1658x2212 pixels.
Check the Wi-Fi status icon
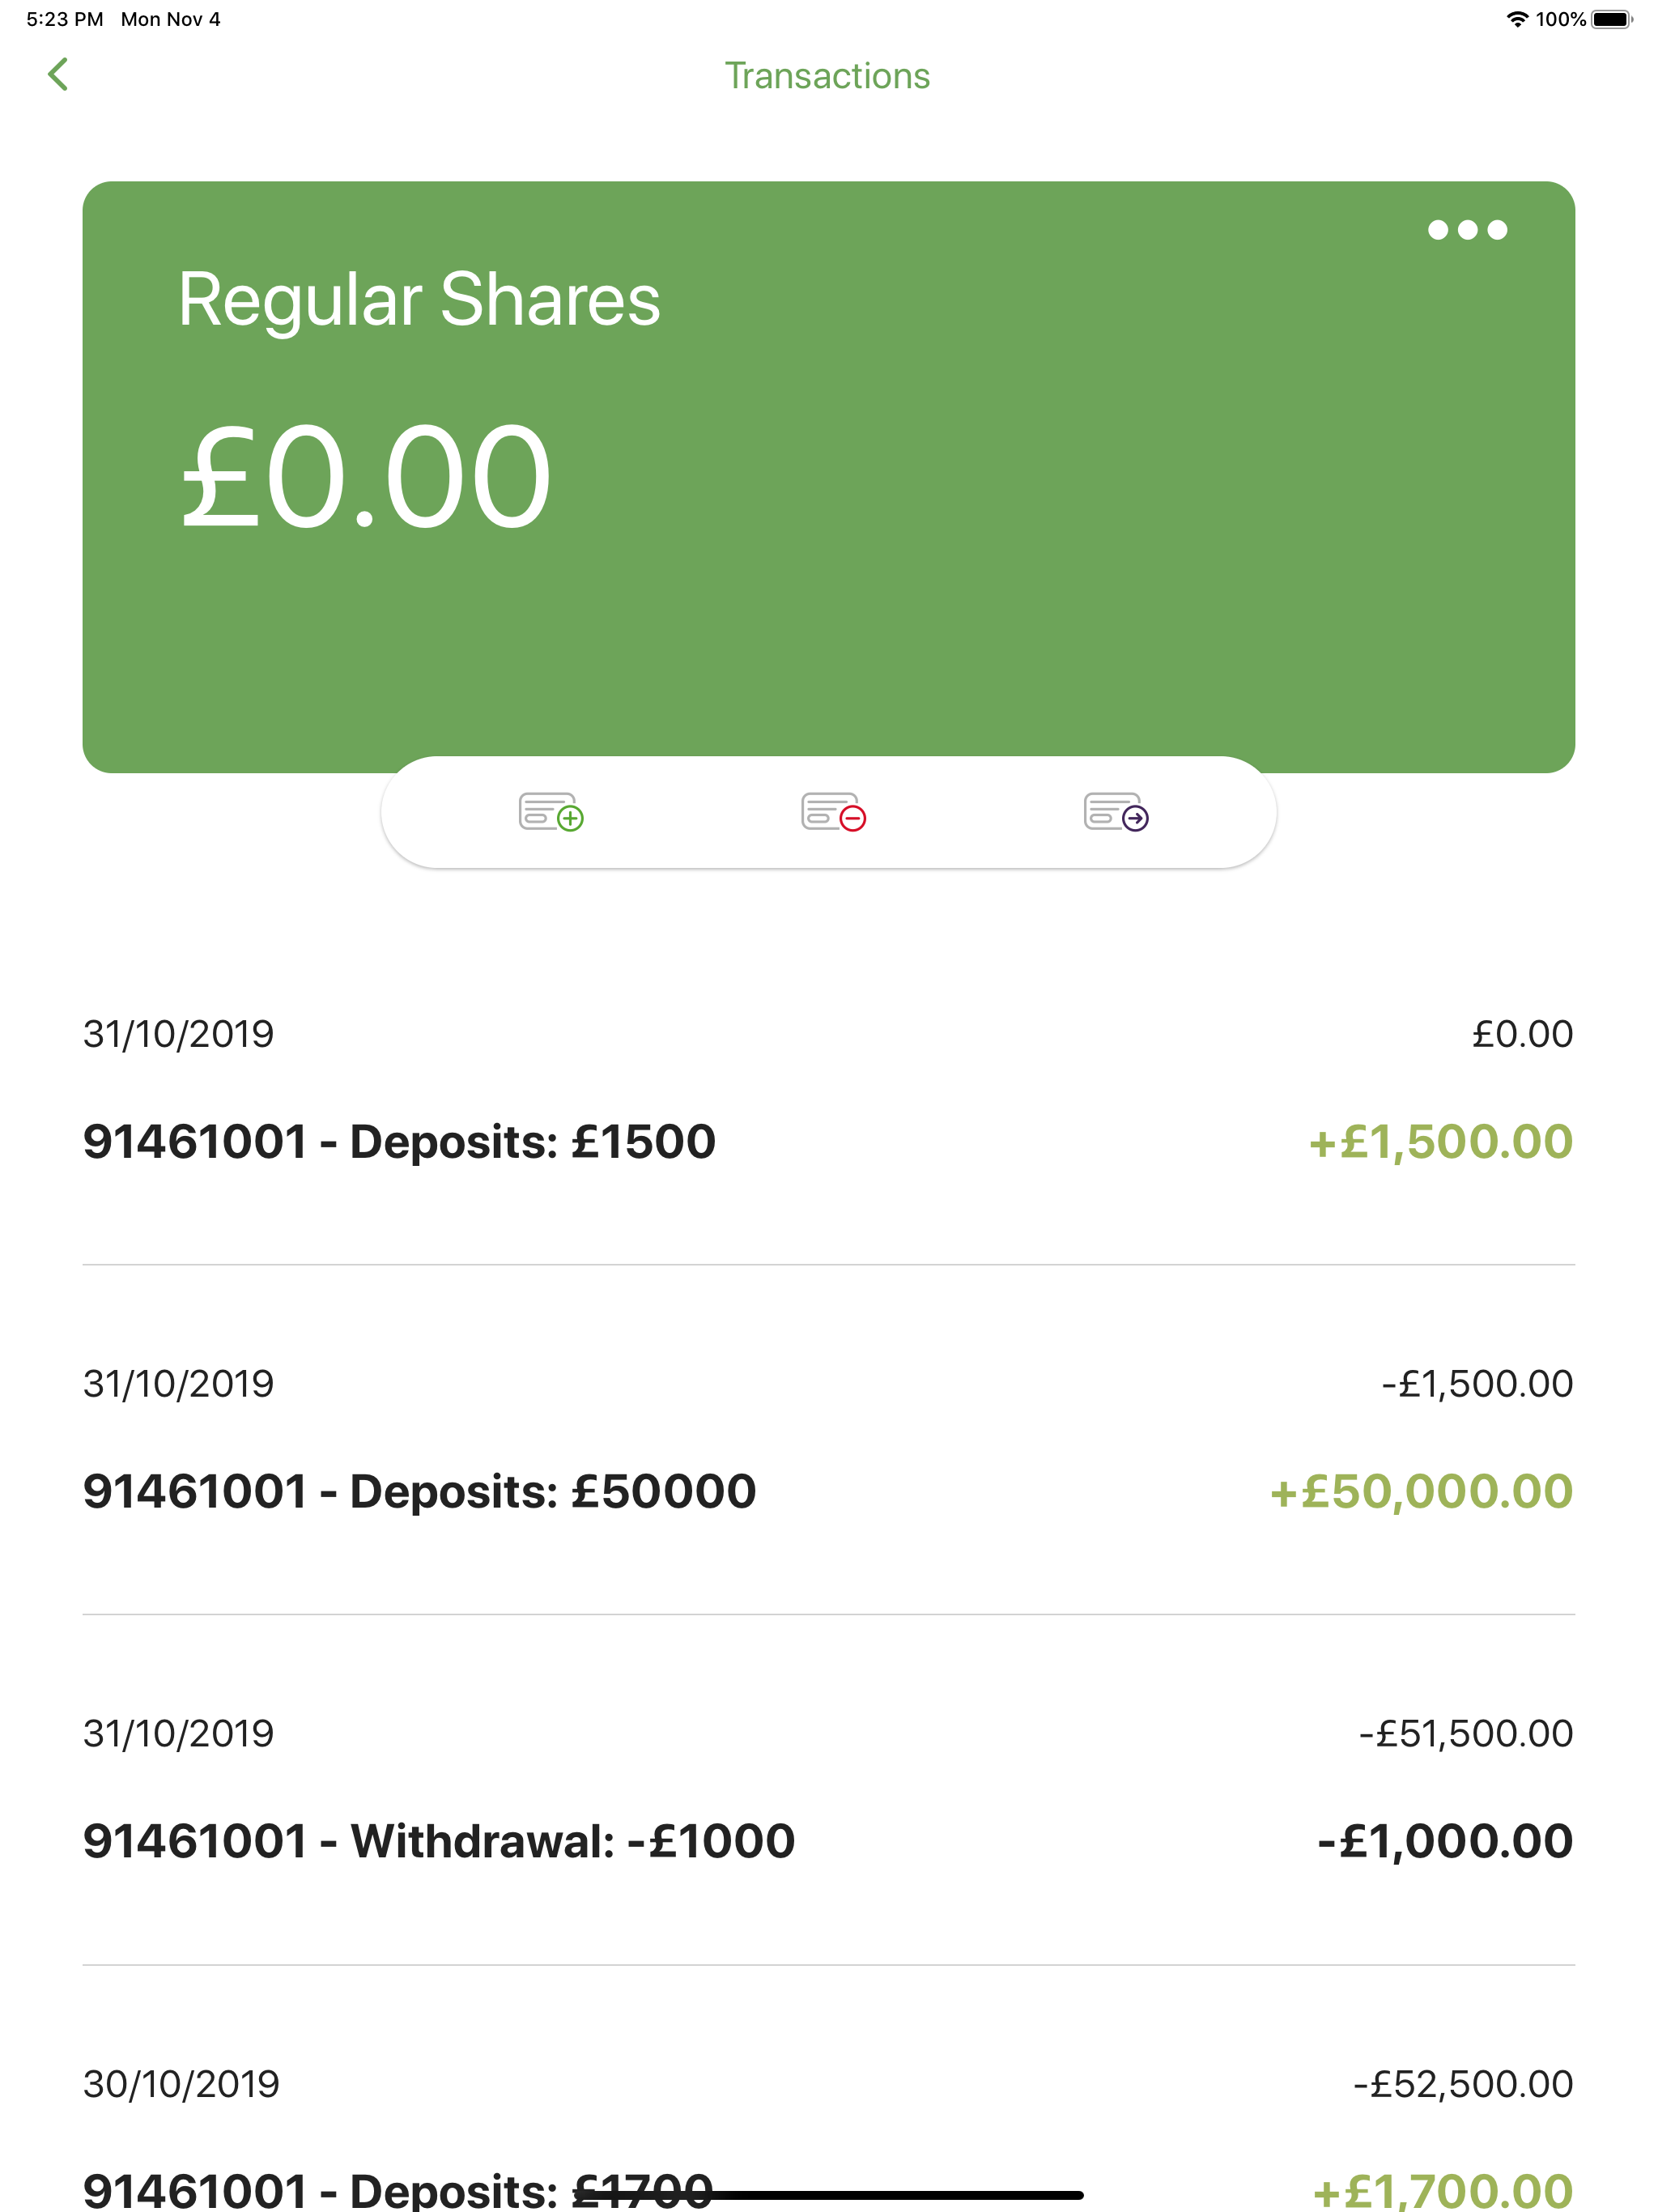[1517, 19]
